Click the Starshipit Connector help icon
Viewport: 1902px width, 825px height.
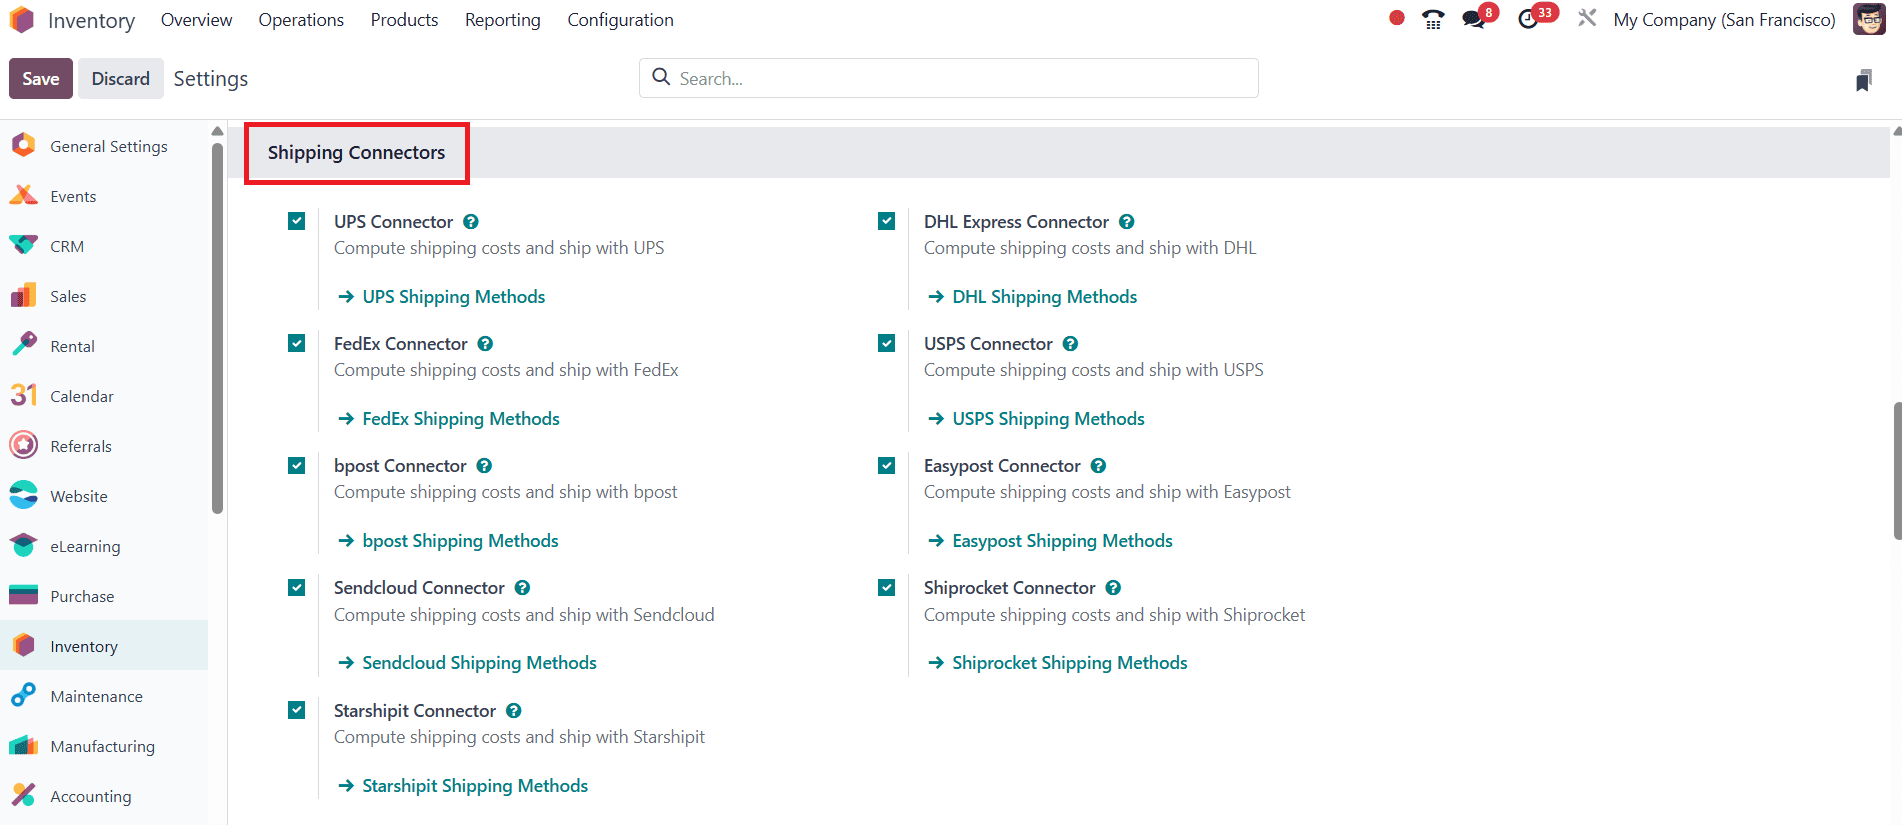pyautogui.click(x=513, y=711)
